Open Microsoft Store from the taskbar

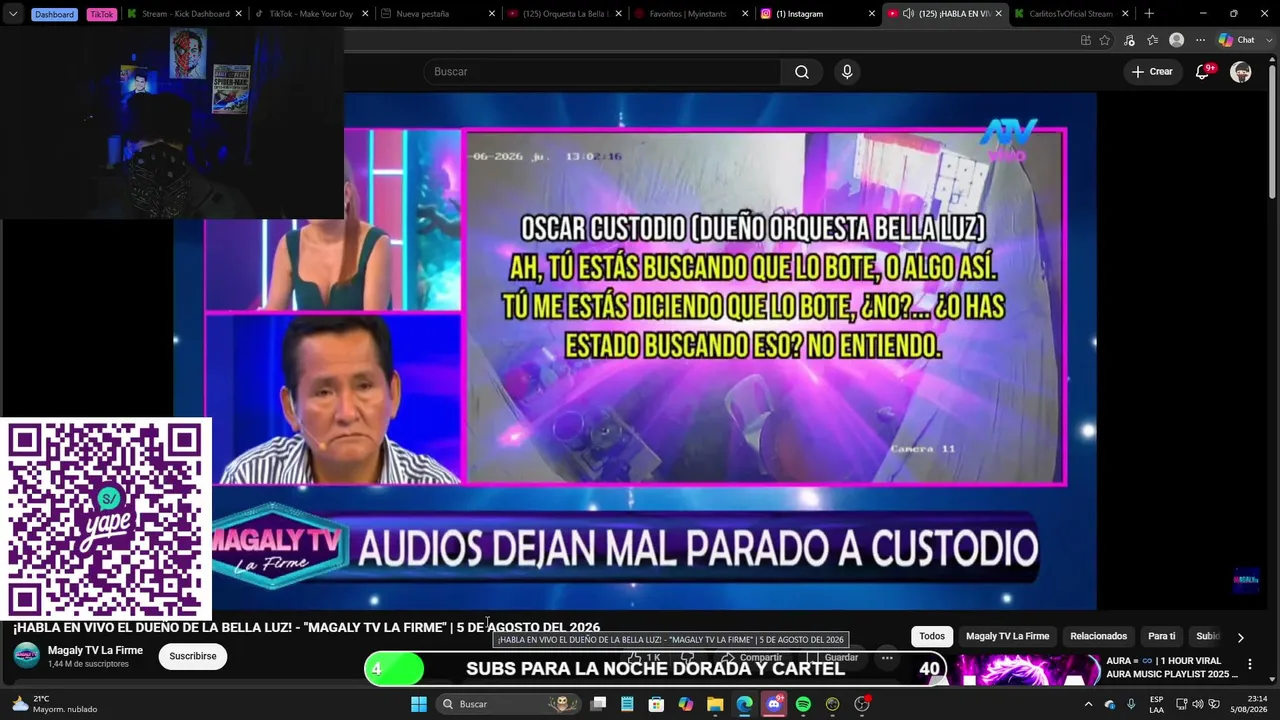click(x=656, y=704)
